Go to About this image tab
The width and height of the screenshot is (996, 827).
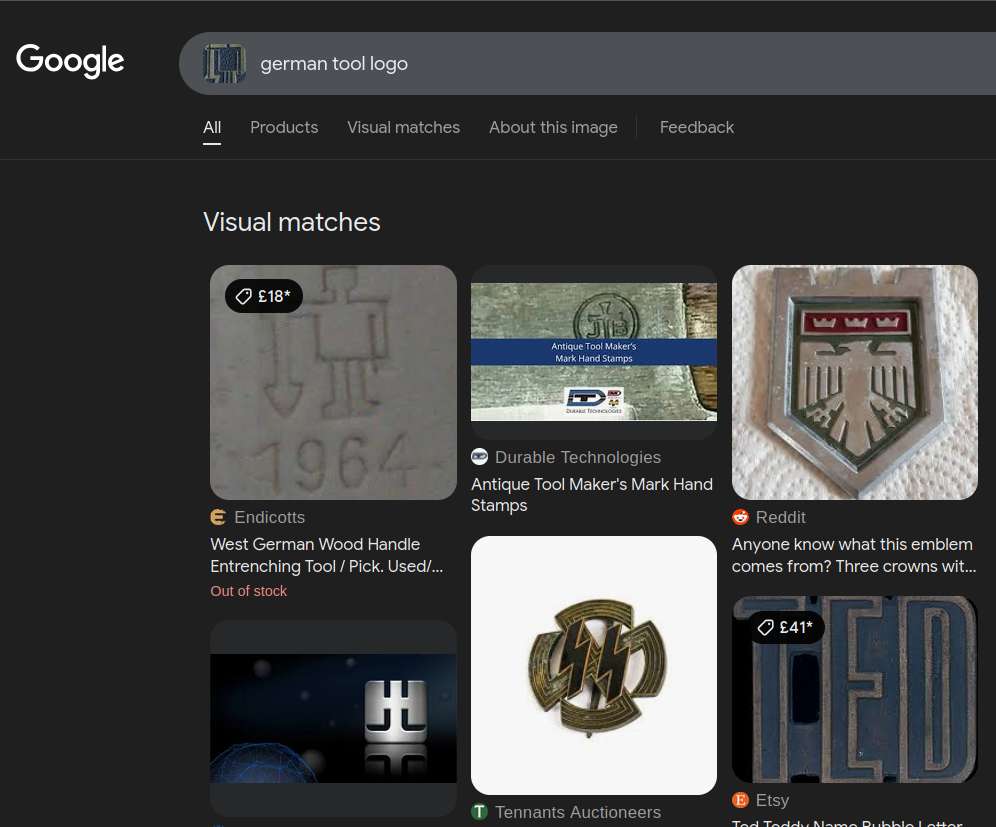coord(553,128)
